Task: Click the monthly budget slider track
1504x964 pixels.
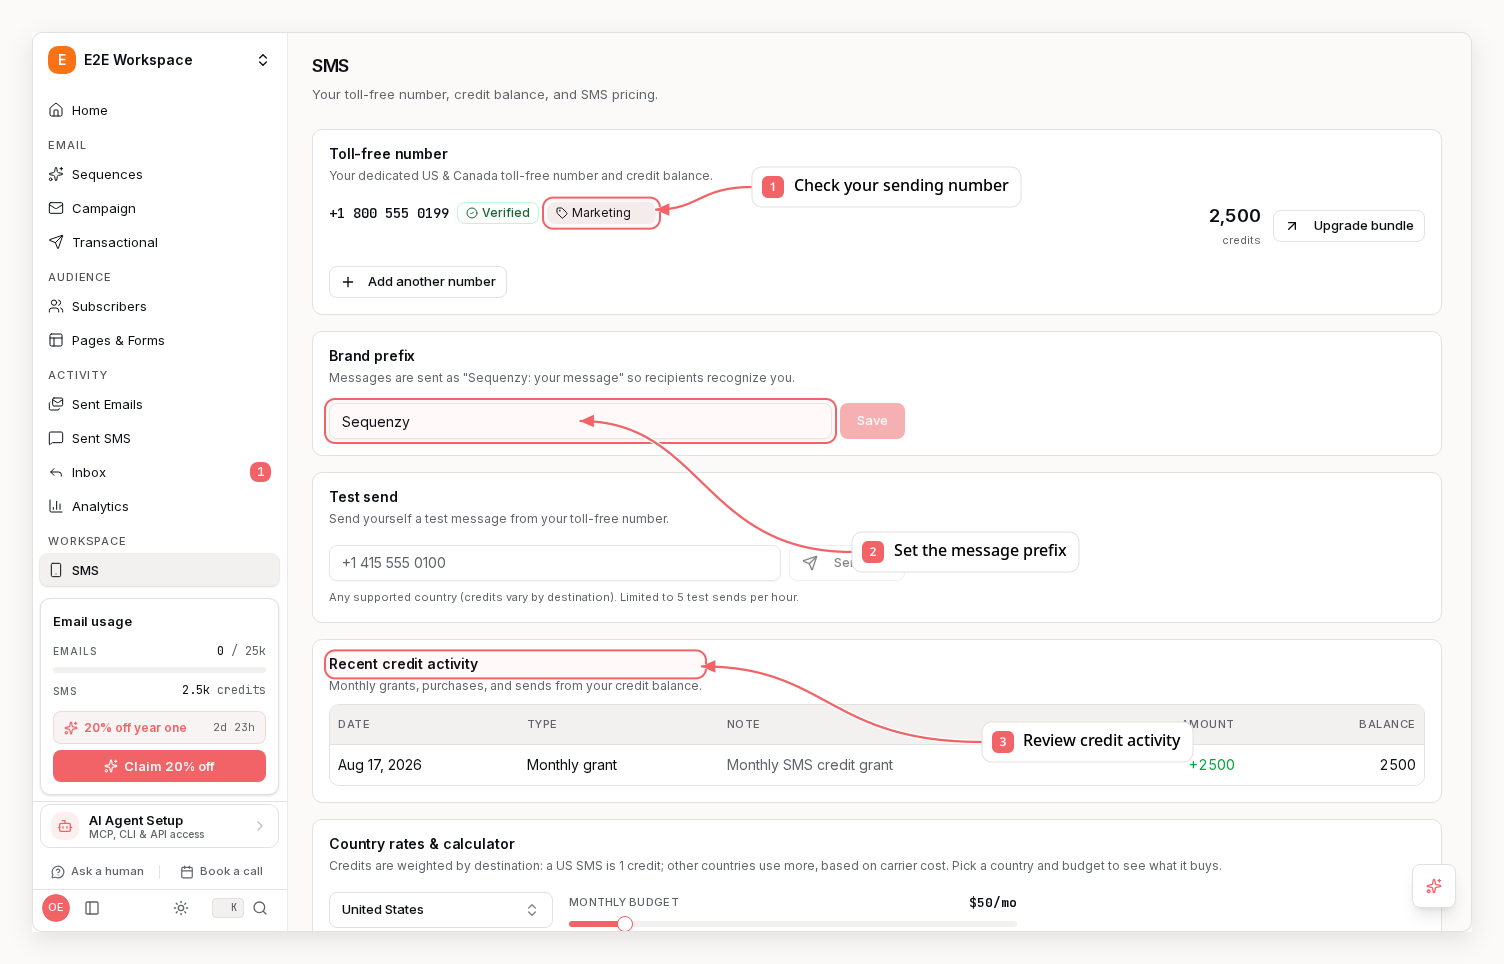Action: click(793, 924)
